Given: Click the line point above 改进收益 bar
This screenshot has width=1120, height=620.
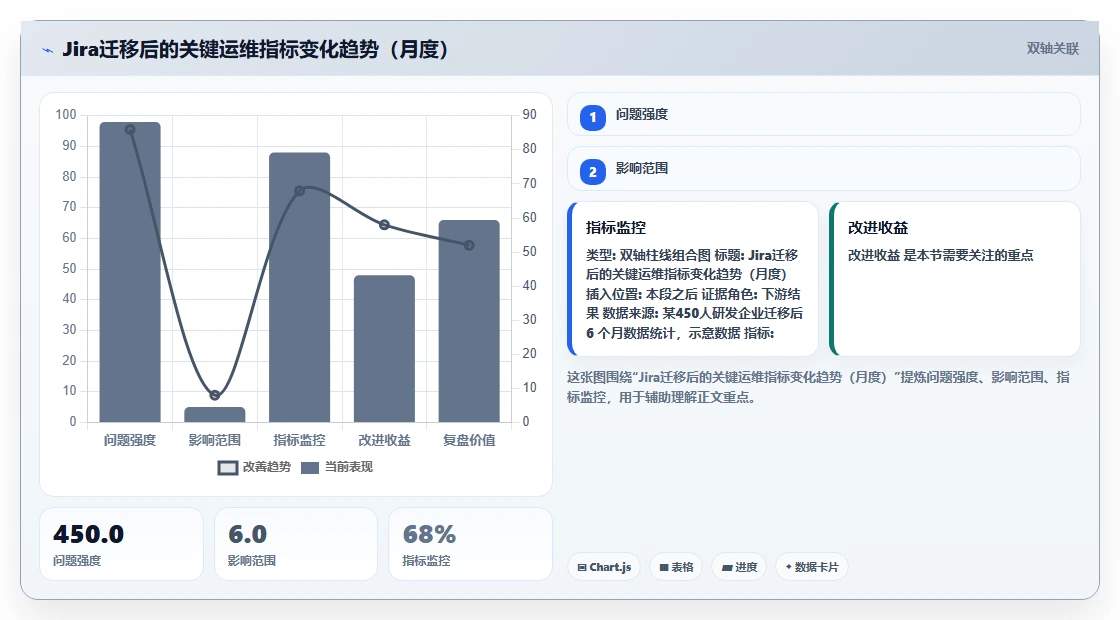Looking at the screenshot, I should tap(384, 225).
